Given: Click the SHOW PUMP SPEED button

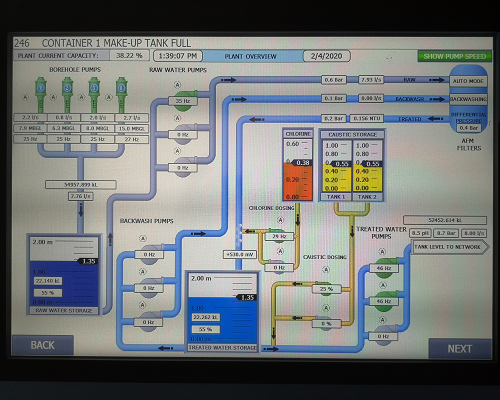Looking at the screenshot, I should tap(455, 56).
